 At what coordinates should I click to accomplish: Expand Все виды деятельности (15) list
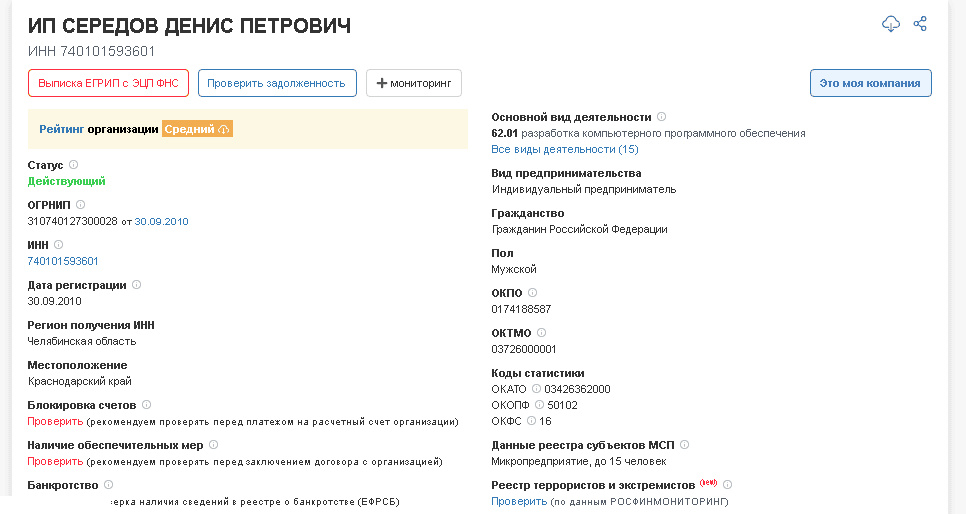coord(565,149)
